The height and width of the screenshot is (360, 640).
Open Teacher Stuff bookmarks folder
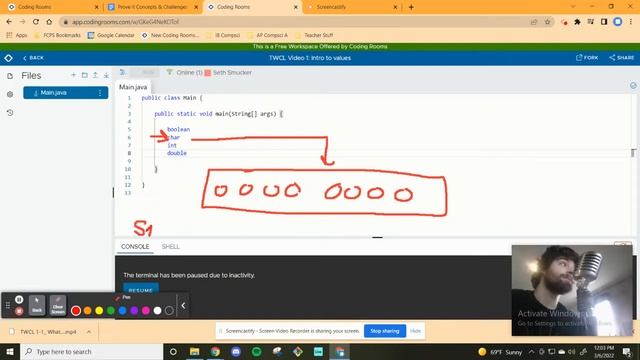click(314, 35)
